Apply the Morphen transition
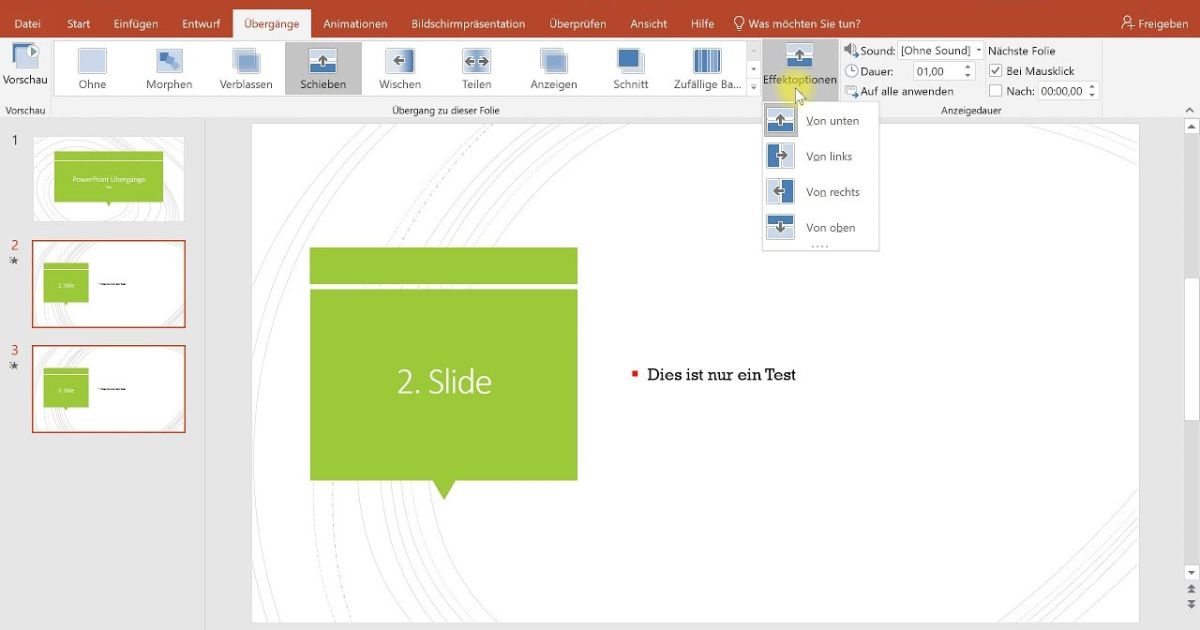1200x630 pixels. [169, 68]
